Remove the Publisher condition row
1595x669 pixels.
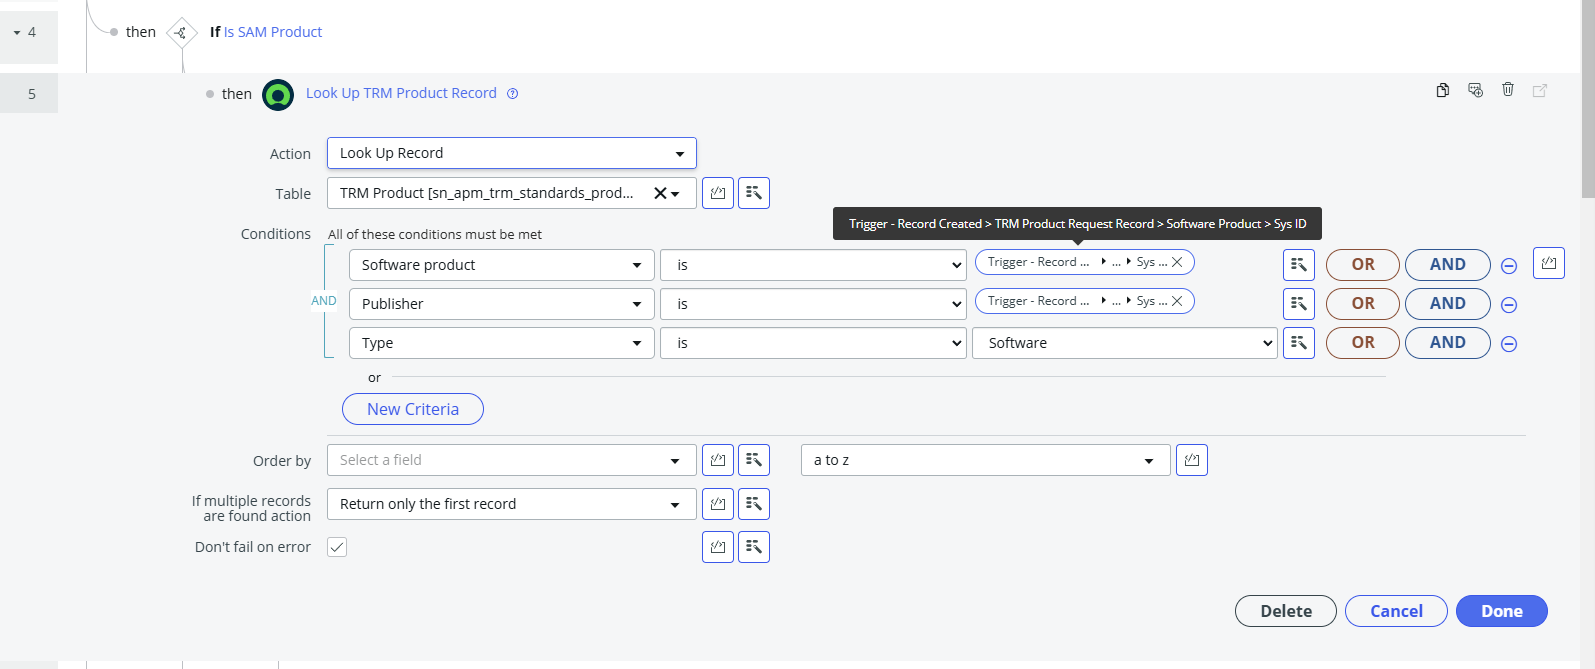(1510, 305)
